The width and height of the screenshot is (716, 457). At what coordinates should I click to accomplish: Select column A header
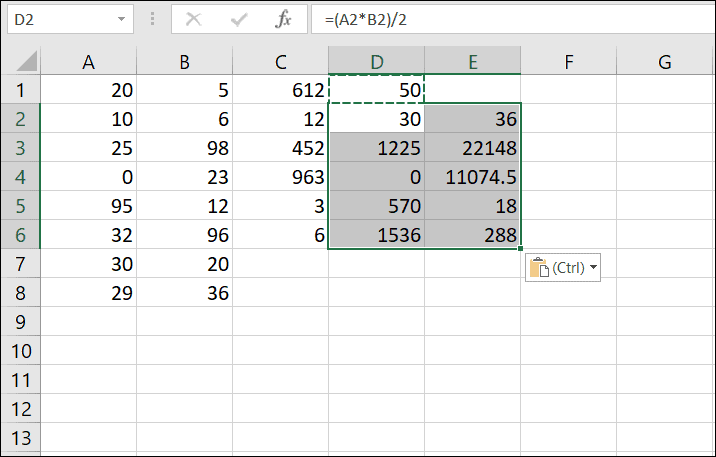tap(89, 61)
